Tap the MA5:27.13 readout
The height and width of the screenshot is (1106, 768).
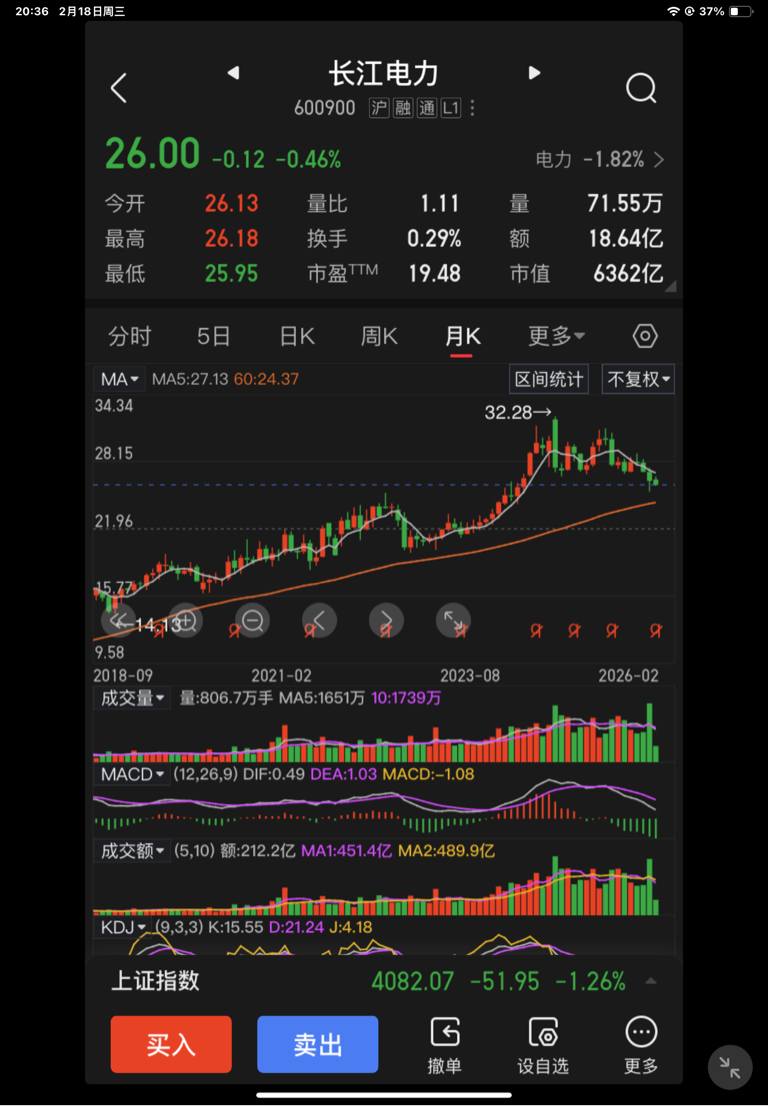click(x=190, y=379)
